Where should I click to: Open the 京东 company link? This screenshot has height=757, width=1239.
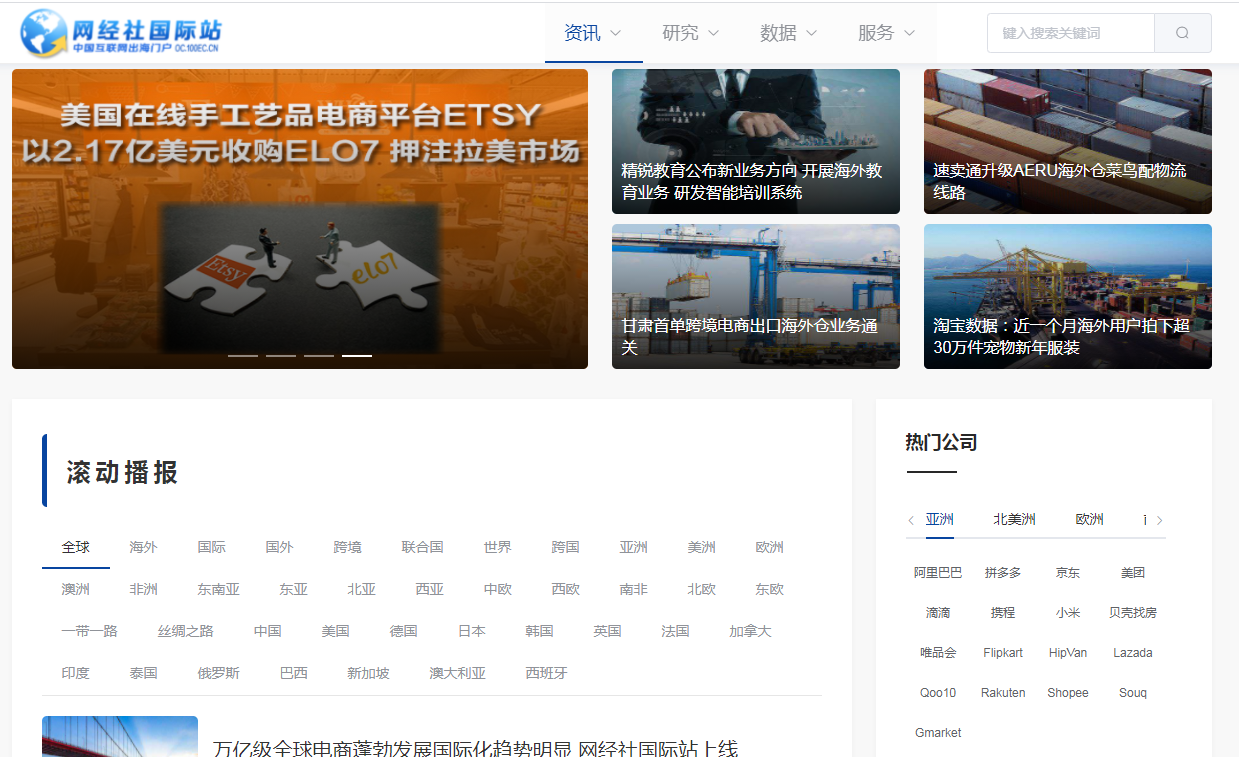1068,573
